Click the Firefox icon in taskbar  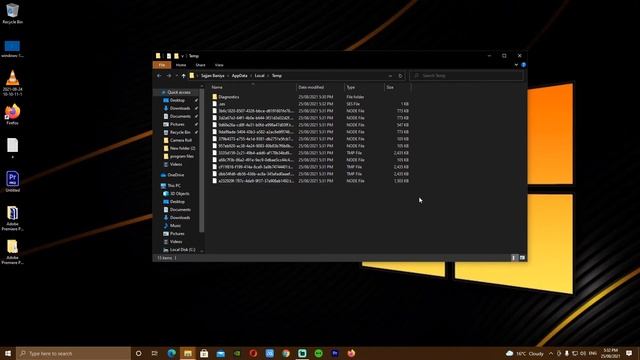pos(351,353)
